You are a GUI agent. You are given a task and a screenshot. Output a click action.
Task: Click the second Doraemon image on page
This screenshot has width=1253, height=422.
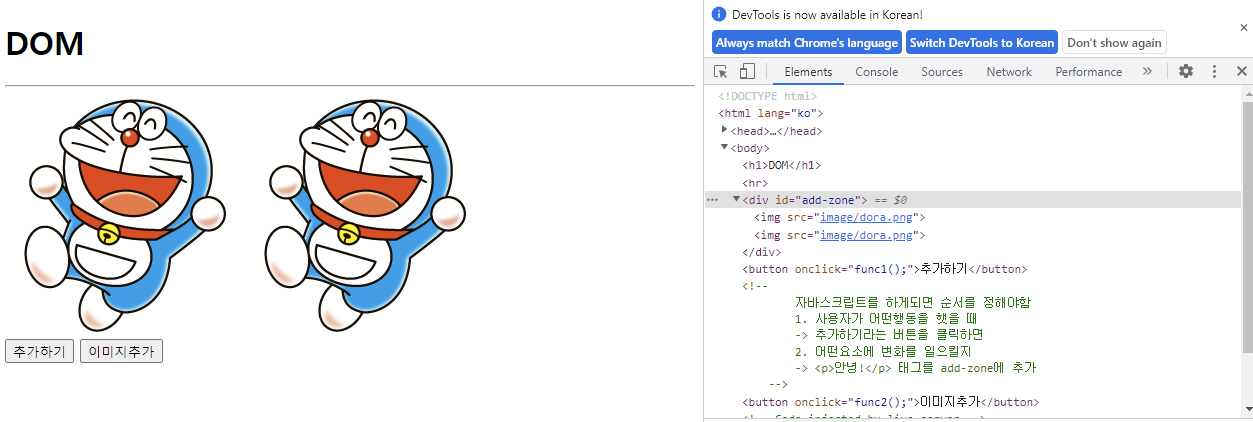365,215
